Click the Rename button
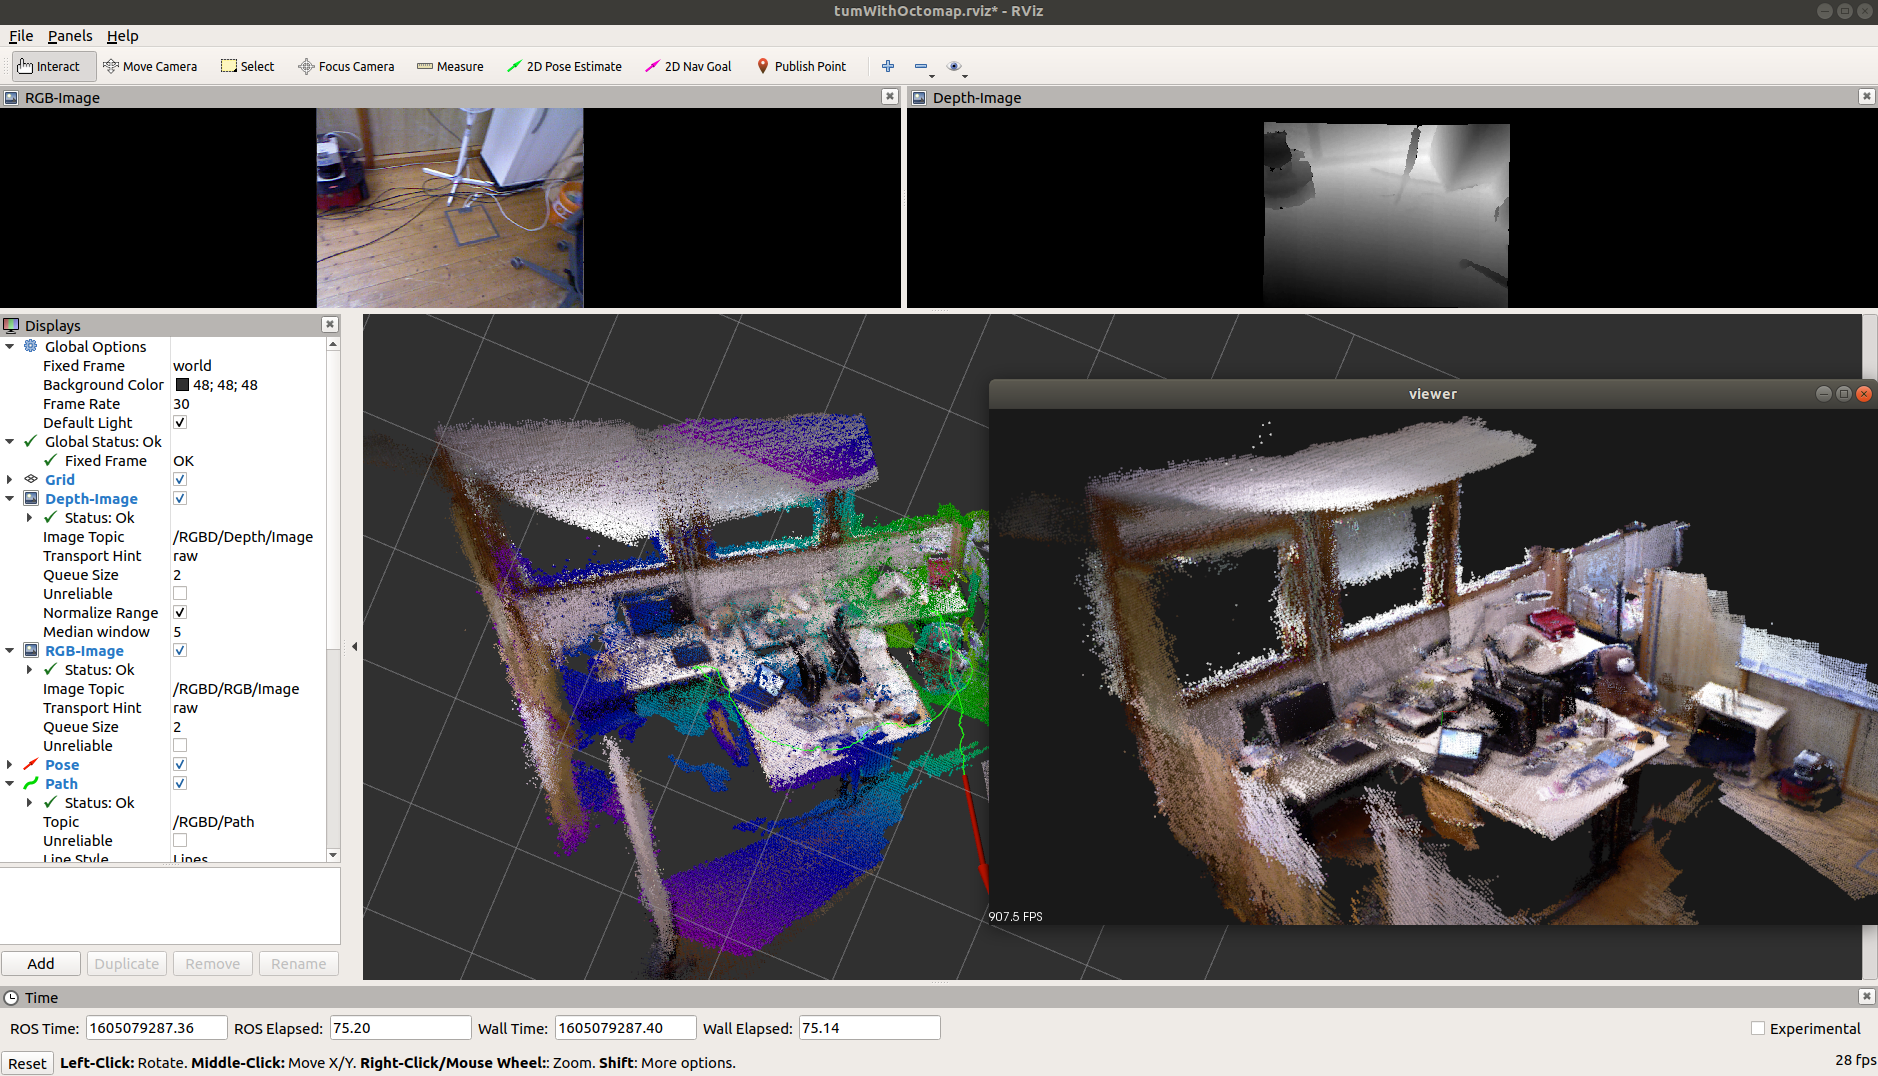 coord(299,963)
